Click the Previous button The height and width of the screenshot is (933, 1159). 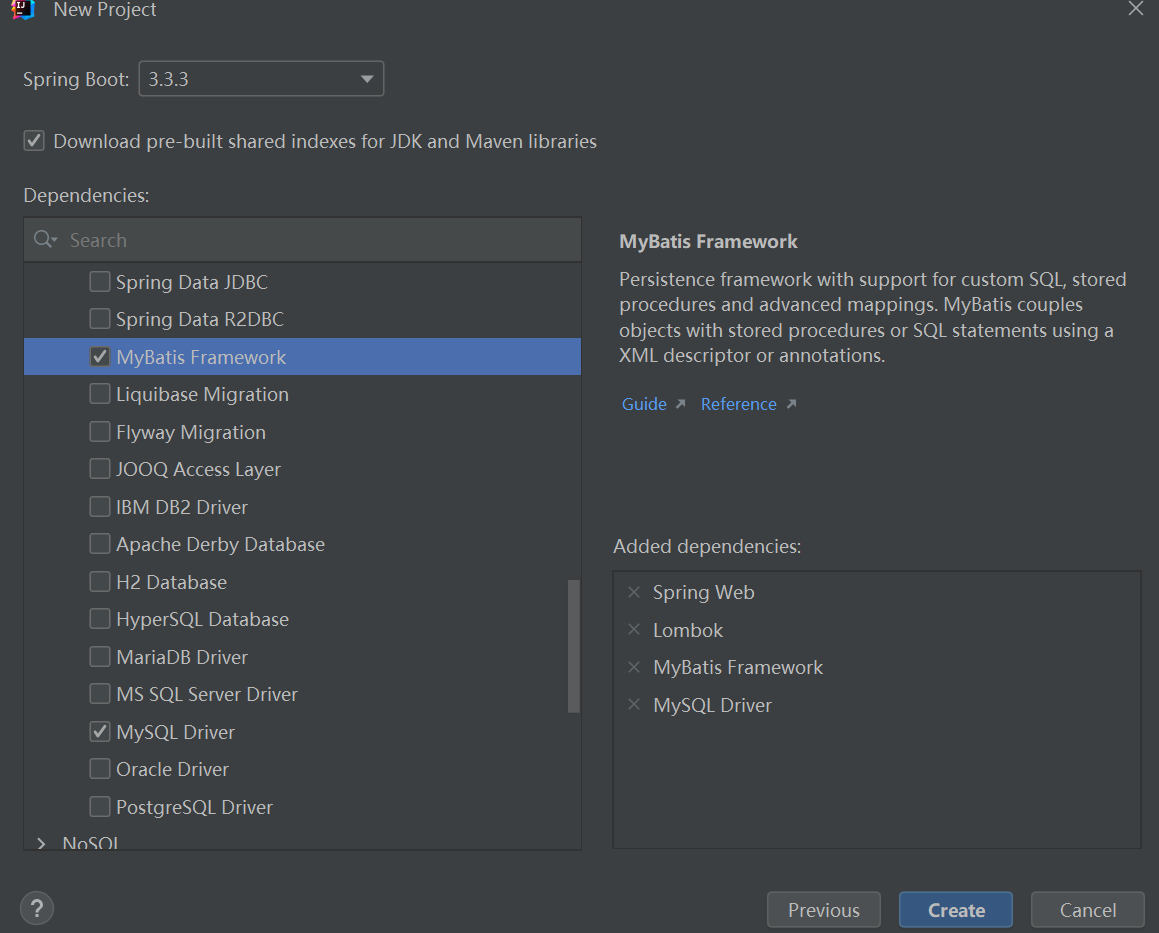coord(823,909)
